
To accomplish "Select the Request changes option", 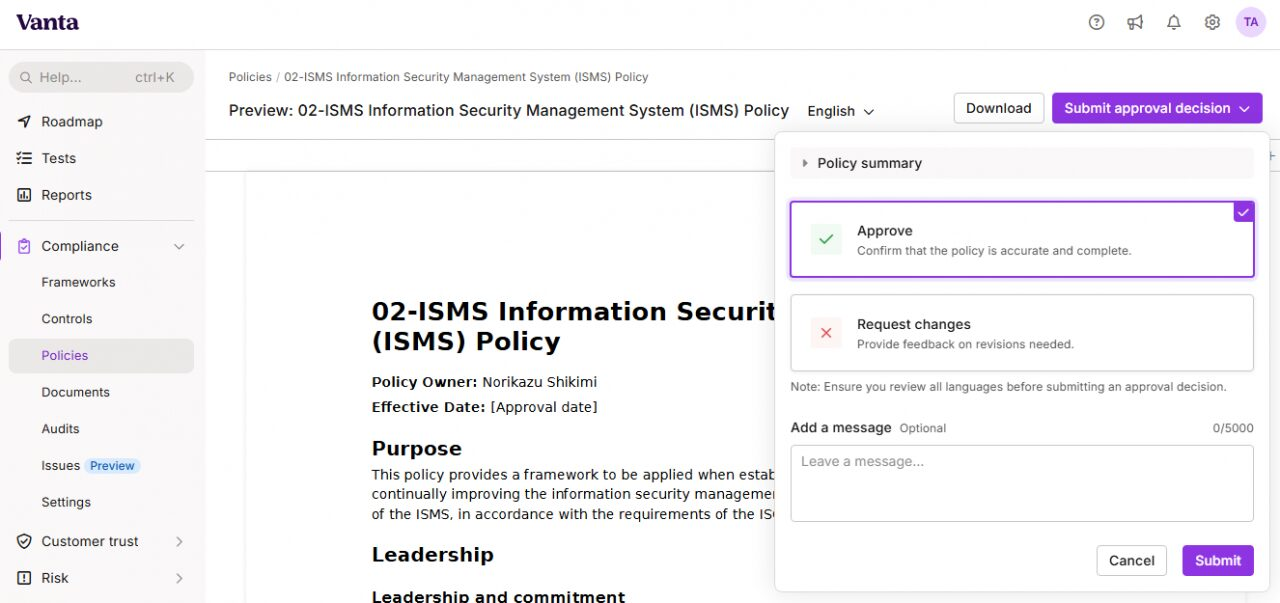I will (1022, 333).
